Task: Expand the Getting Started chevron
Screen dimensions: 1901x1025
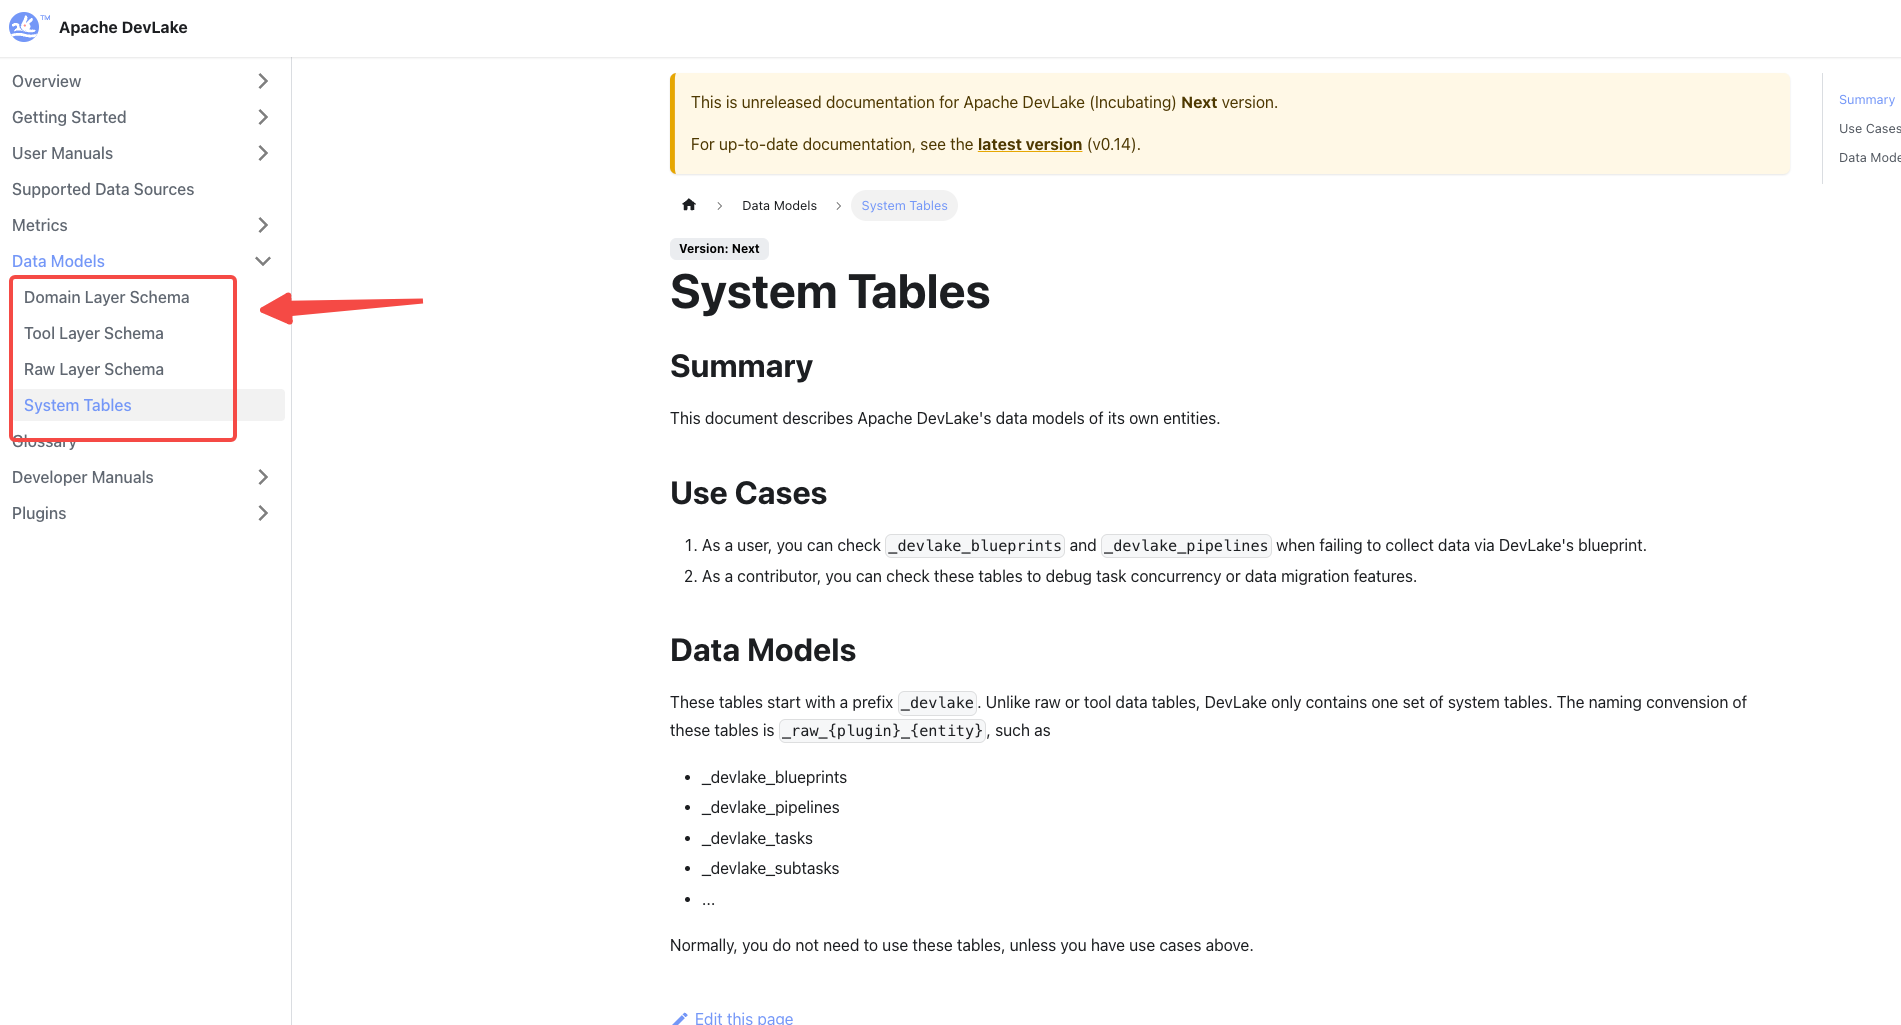Action: click(x=263, y=117)
